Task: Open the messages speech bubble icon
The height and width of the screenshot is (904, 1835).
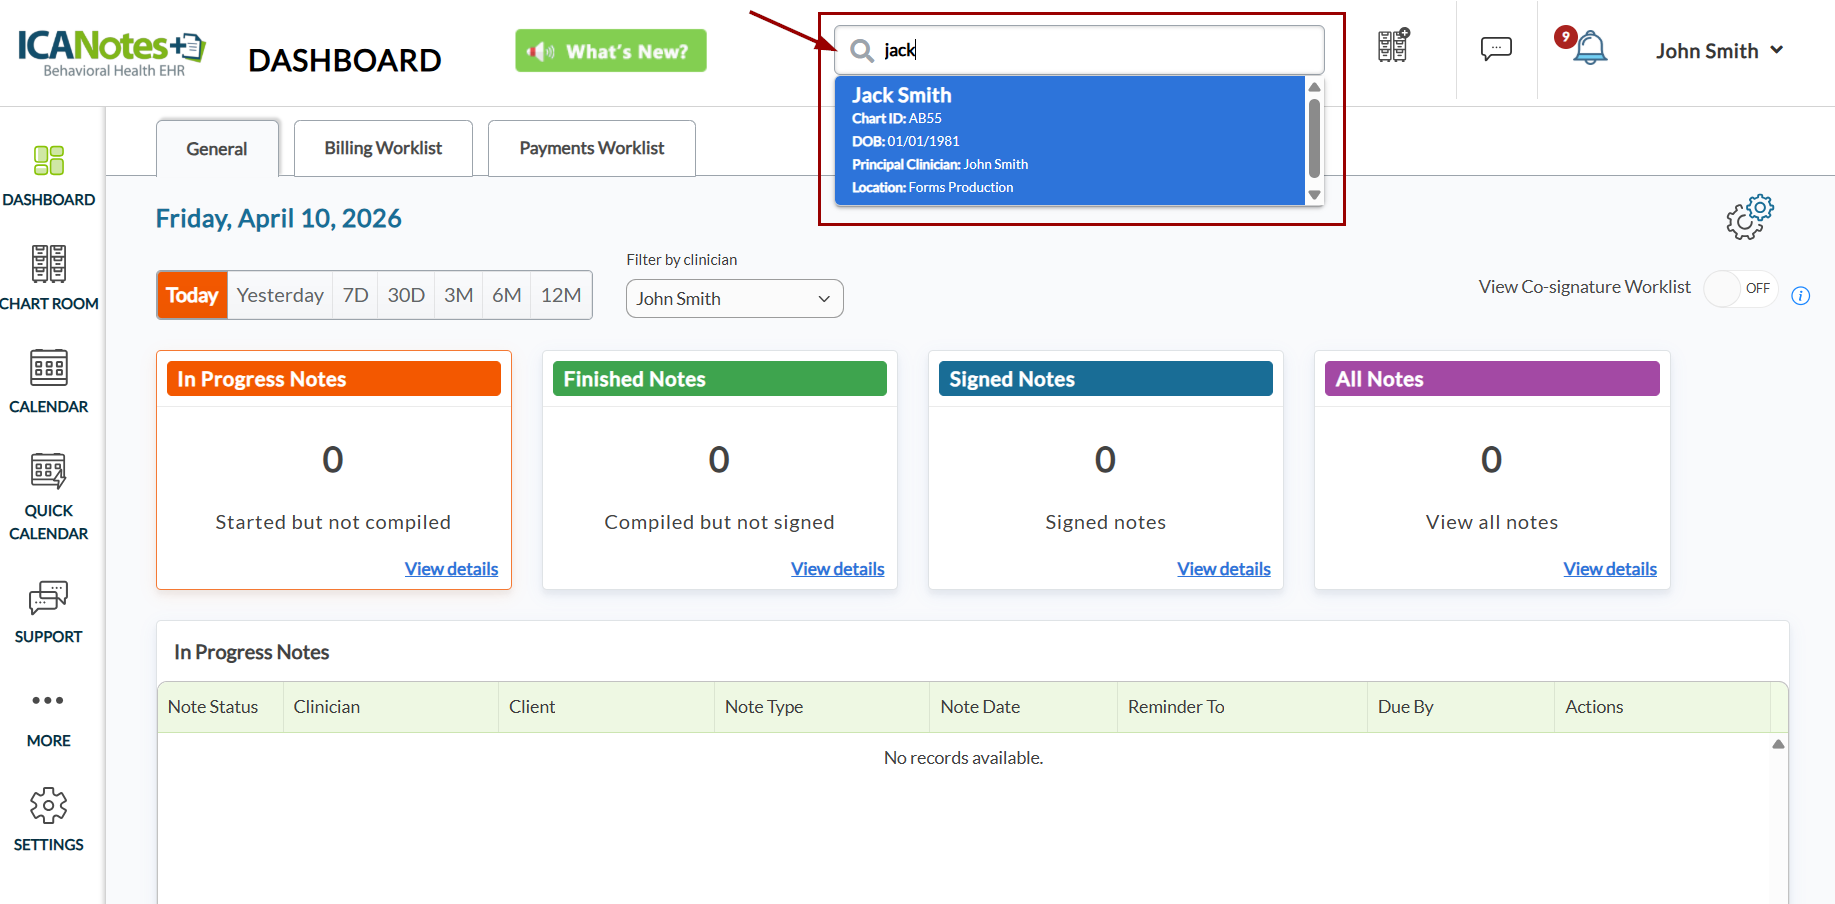Action: (1496, 49)
